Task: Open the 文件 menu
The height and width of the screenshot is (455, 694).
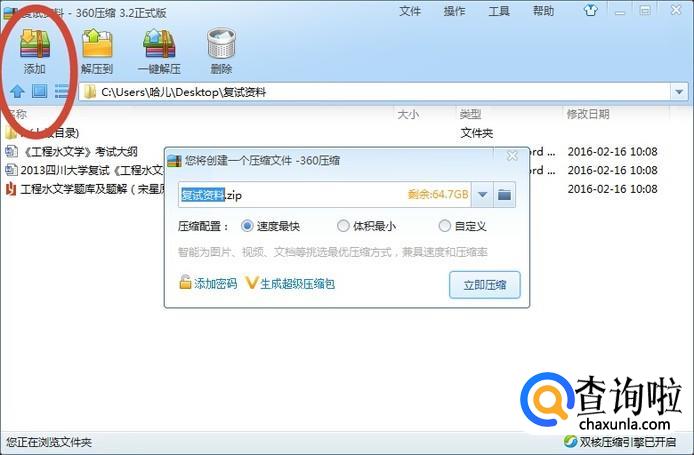Action: (x=410, y=11)
